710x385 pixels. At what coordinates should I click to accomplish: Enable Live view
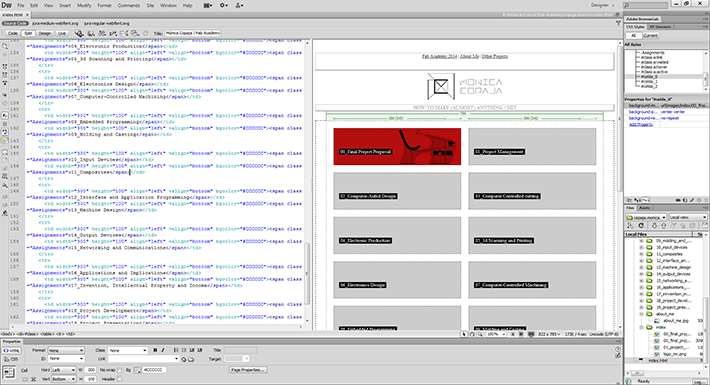[62, 33]
